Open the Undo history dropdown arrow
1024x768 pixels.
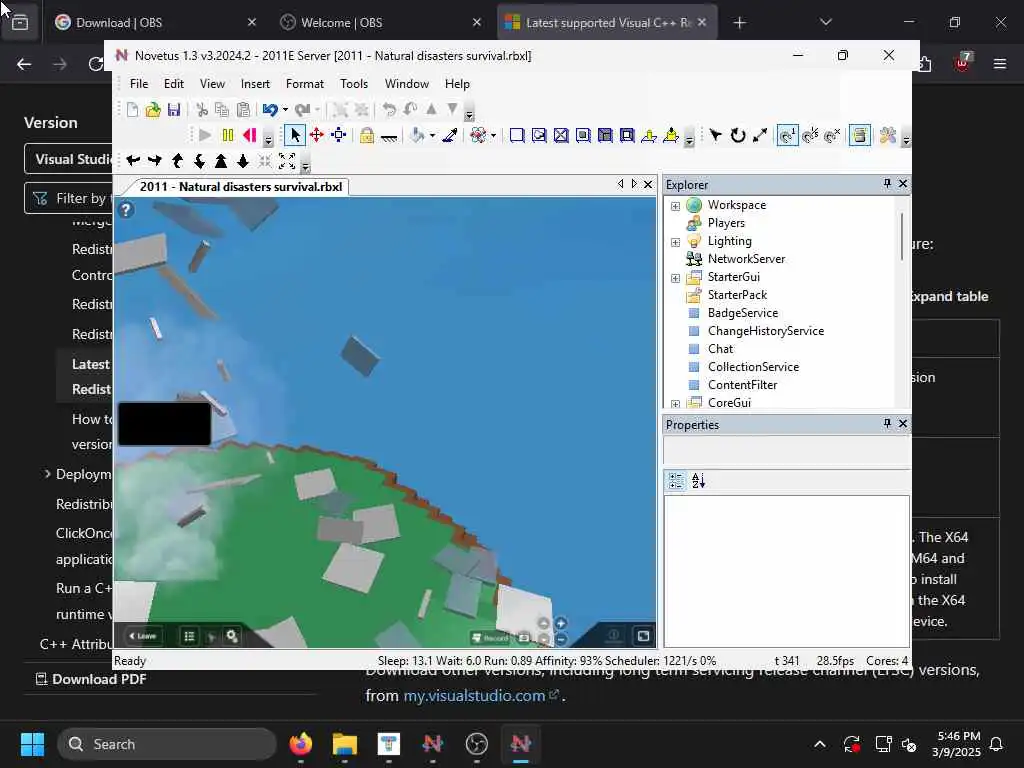tap(285, 110)
